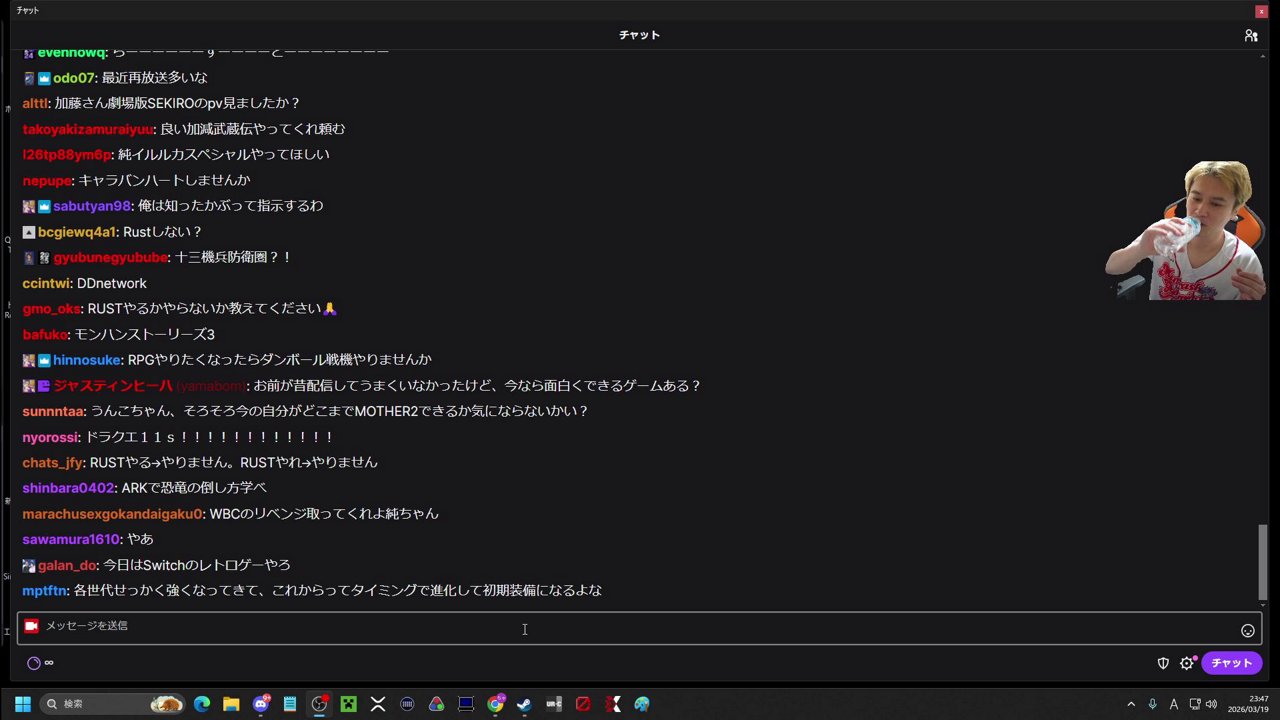Viewport: 1280px width, 720px height.
Task: Open the viewer list via the people icon
Action: [1251, 35]
